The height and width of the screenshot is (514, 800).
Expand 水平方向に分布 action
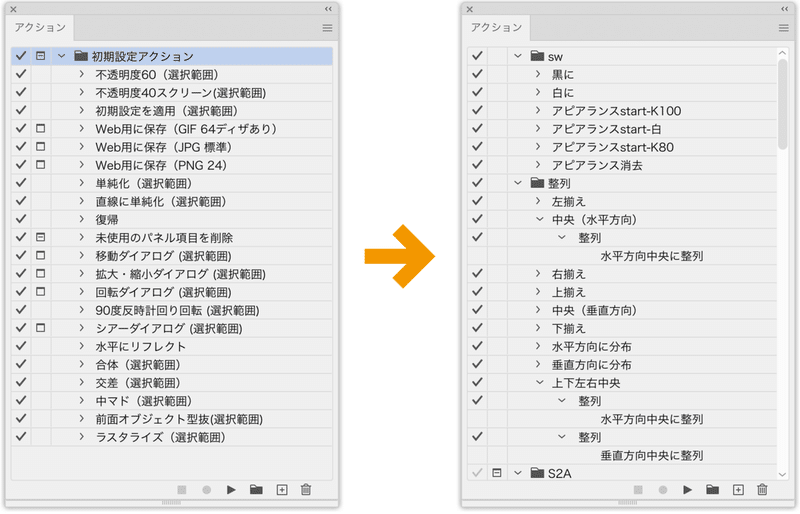point(538,346)
